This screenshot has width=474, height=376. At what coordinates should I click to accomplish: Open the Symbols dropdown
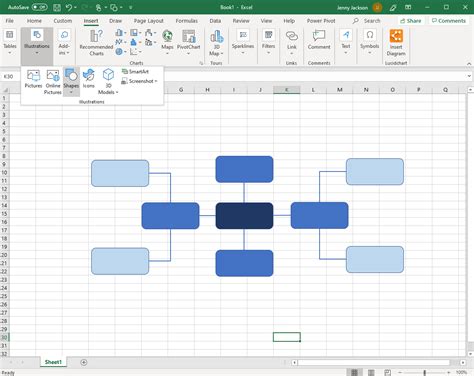coord(370,42)
